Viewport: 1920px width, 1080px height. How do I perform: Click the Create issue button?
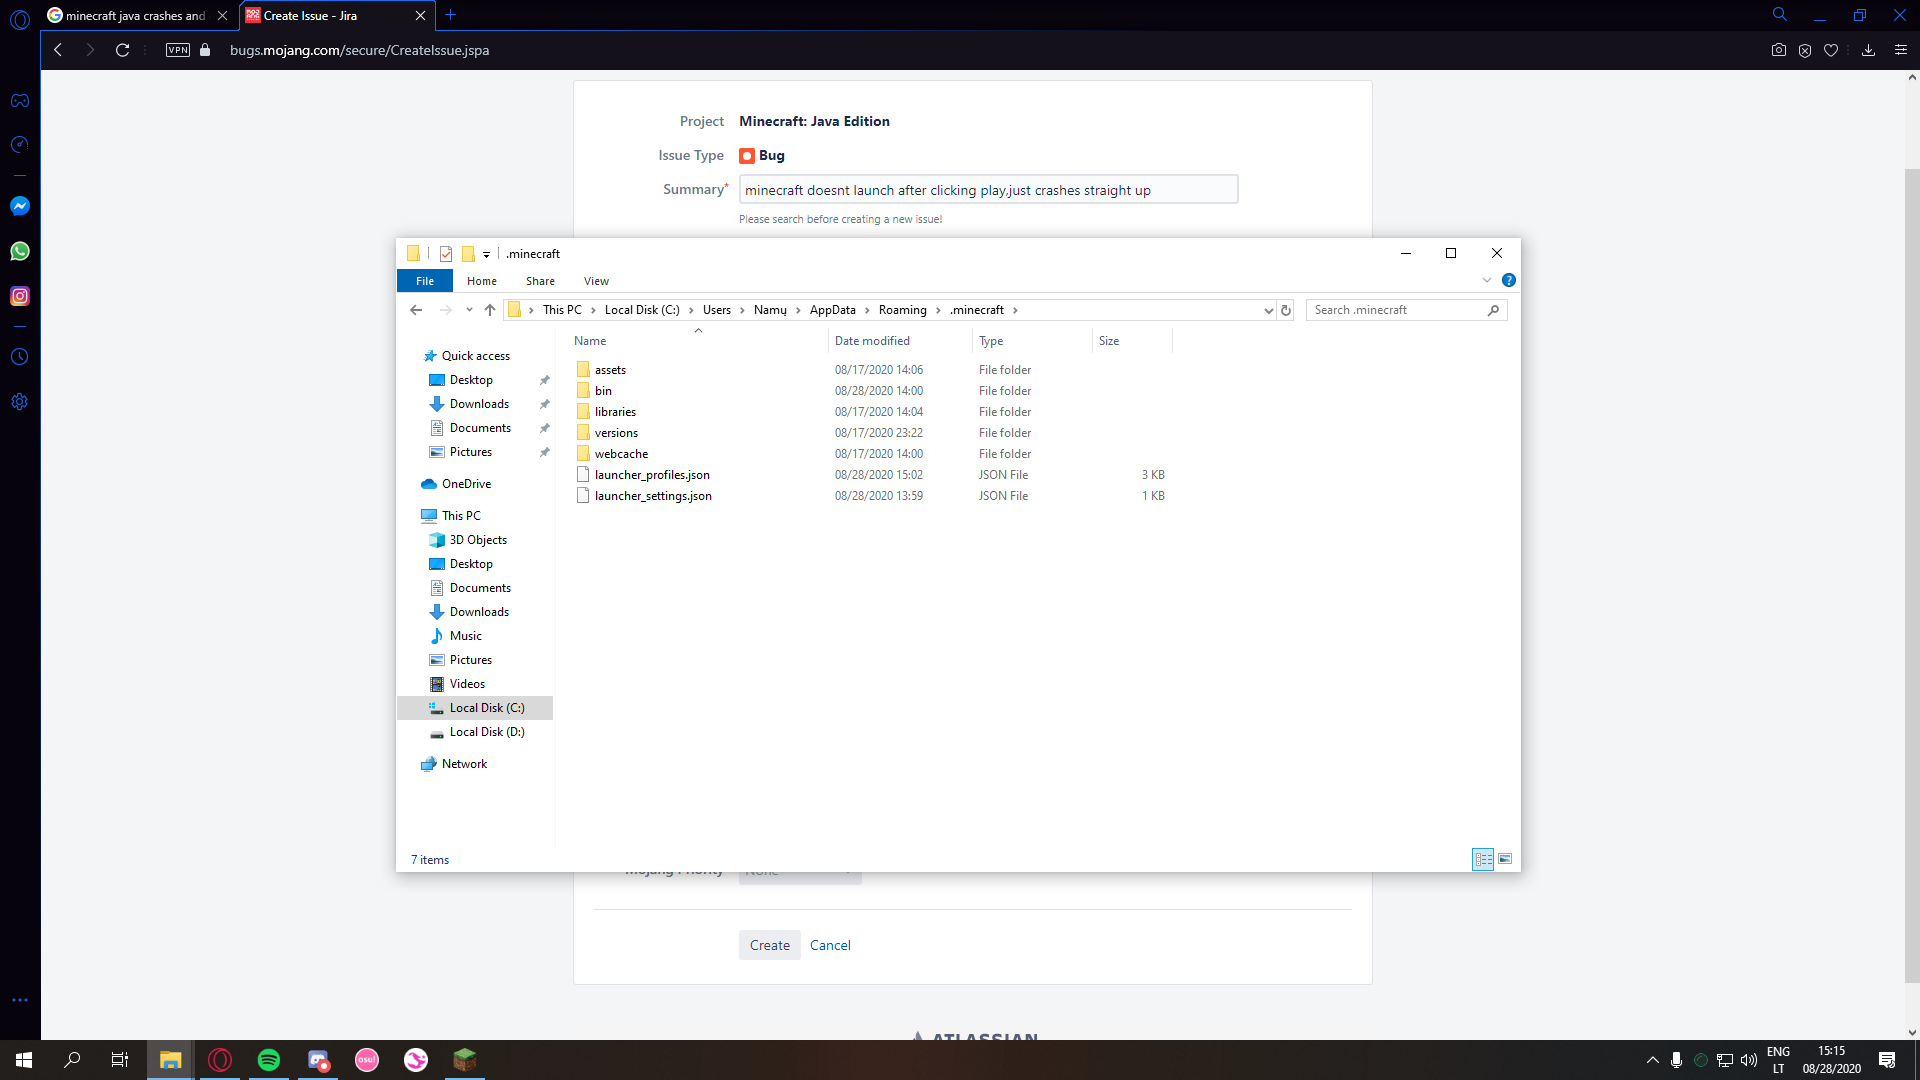pyautogui.click(x=769, y=945)
